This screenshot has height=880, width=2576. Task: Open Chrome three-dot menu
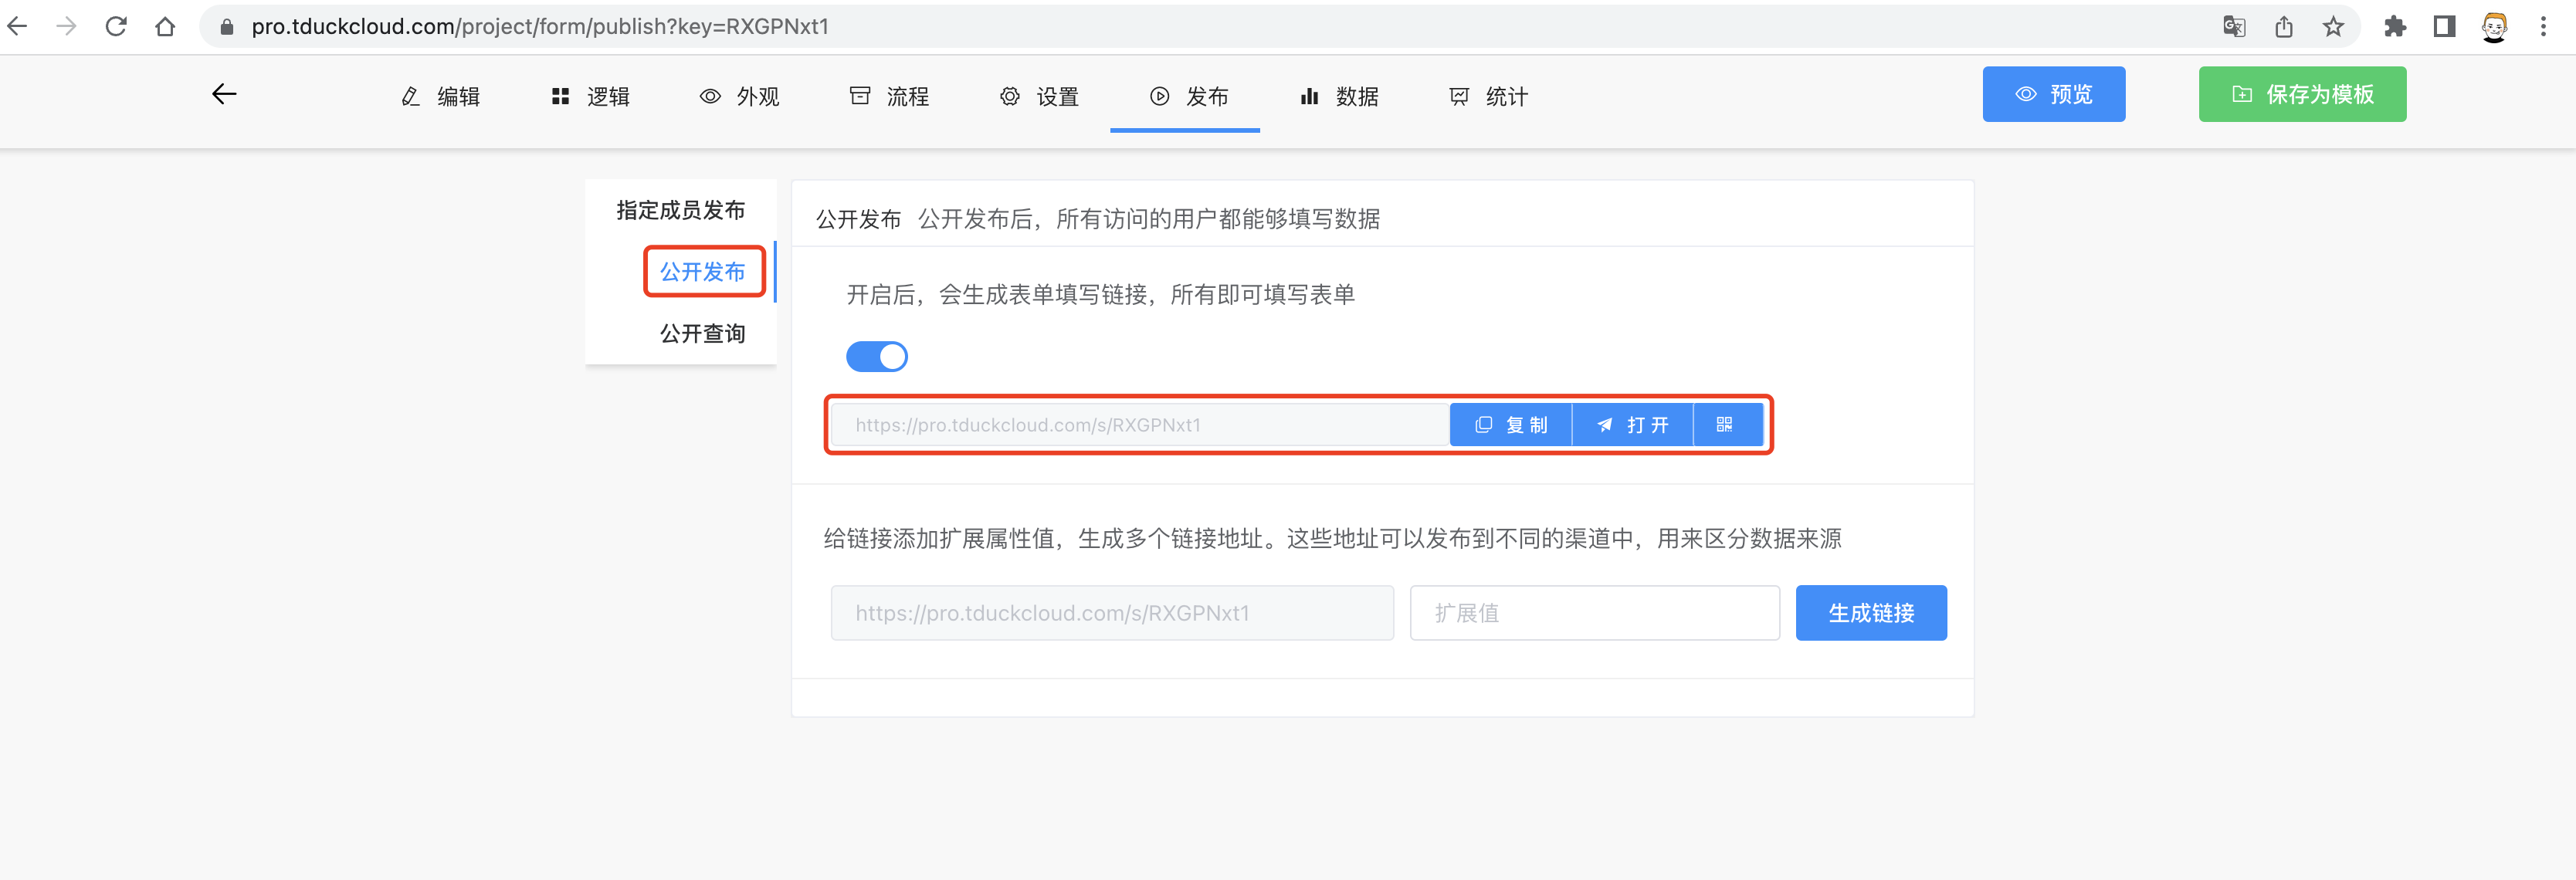2543,27
